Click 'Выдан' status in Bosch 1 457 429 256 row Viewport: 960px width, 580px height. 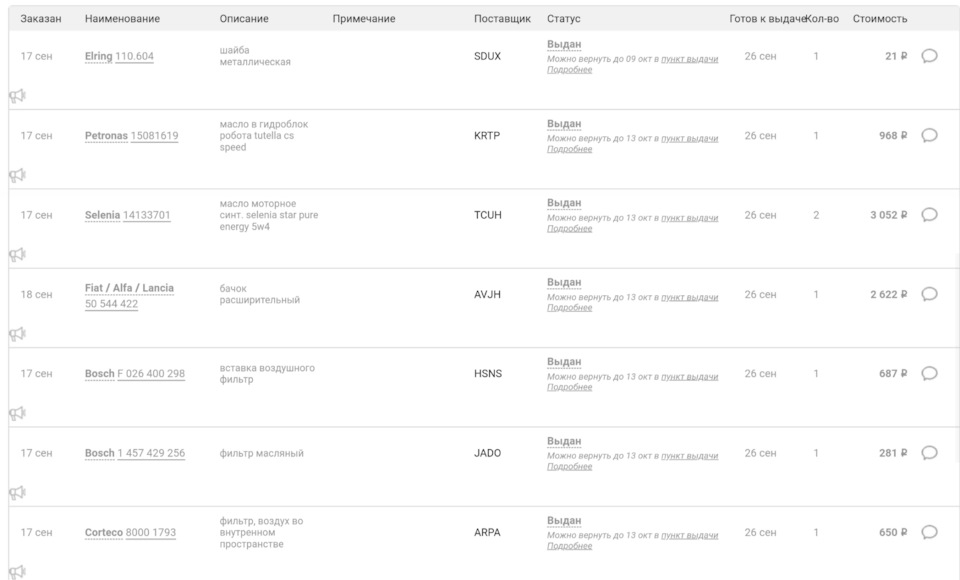(x=564, y=441)
